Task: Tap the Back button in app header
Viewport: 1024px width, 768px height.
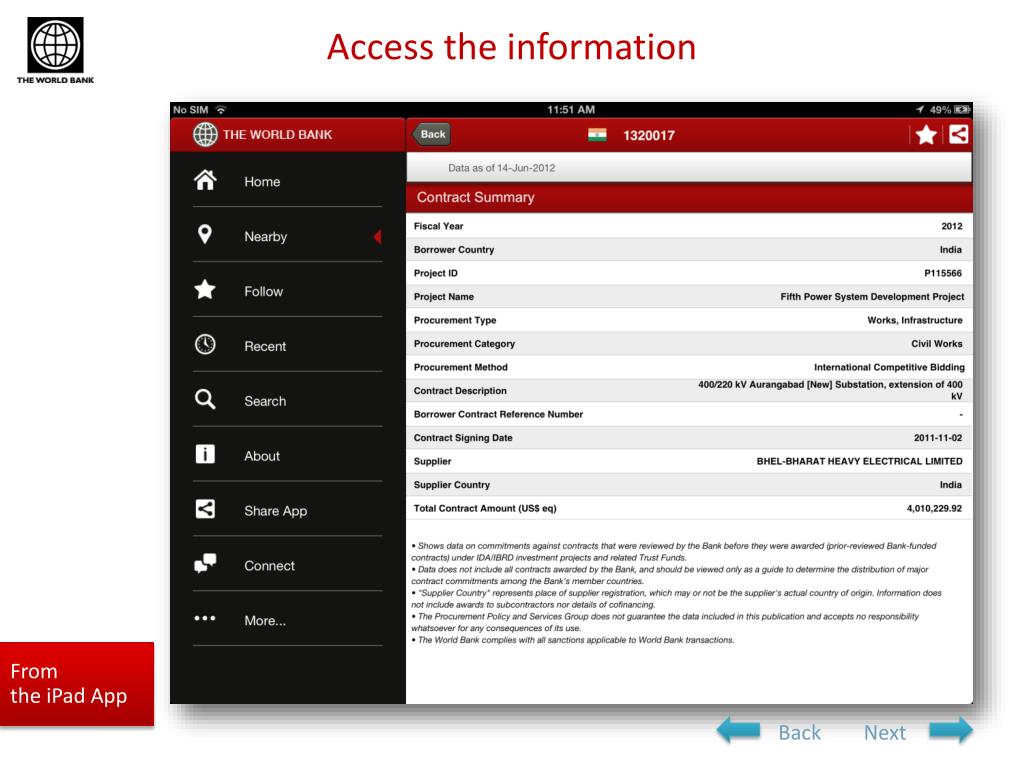Action: click(431, 135)
